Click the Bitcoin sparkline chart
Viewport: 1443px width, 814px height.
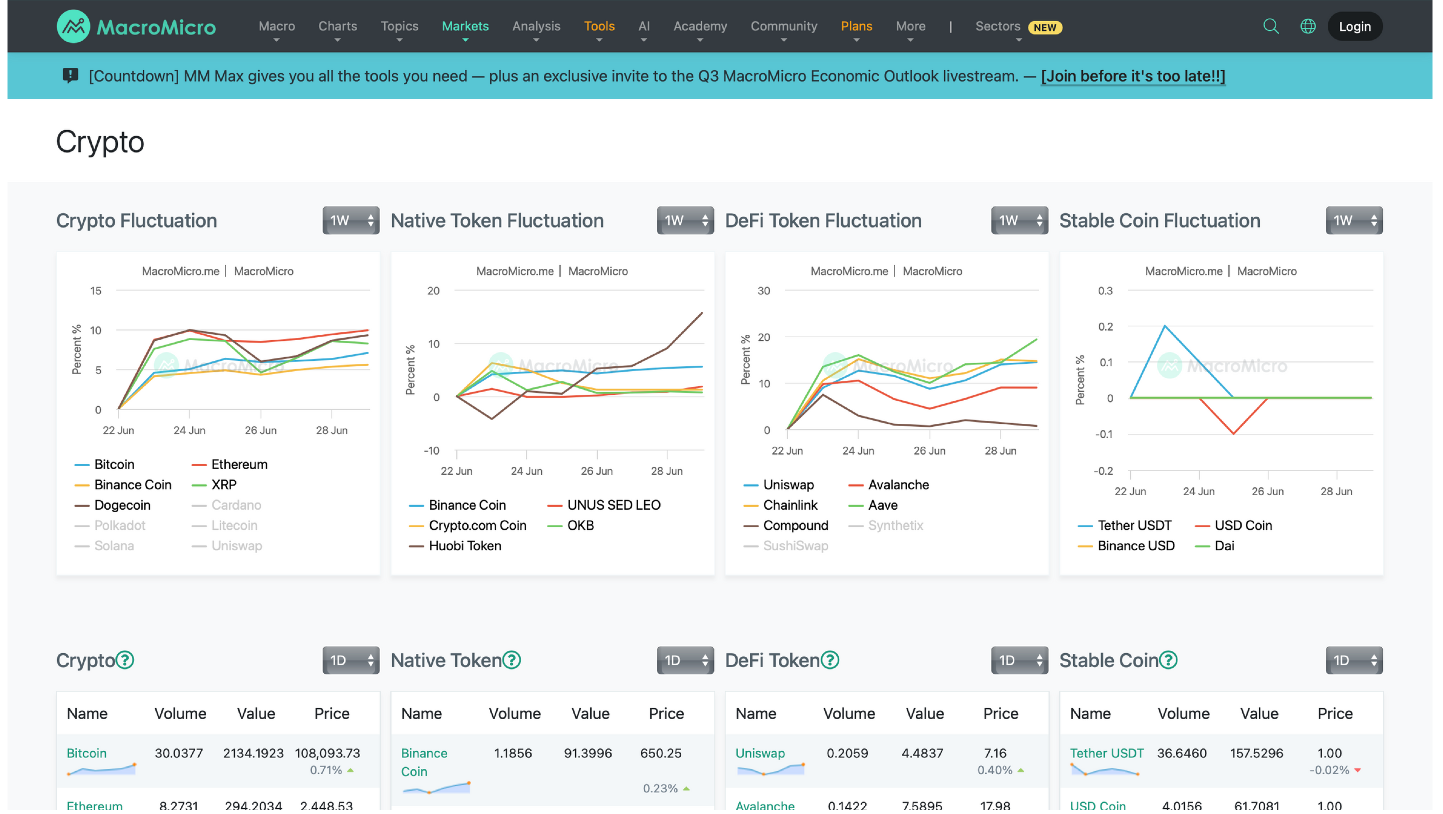(x=101, y=770)
